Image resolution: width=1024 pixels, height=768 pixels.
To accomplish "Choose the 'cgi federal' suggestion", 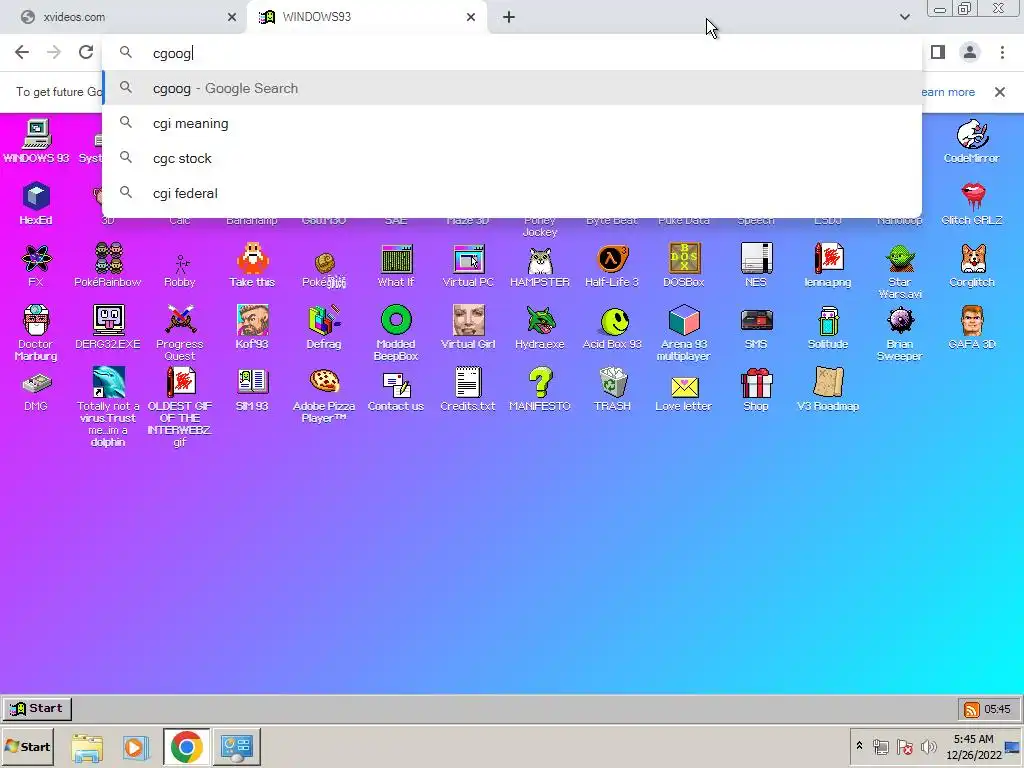I will coord(512,193).
